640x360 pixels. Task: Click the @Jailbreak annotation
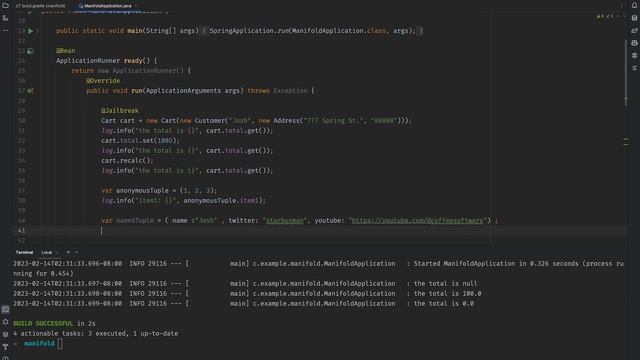[x=120, y=111]
